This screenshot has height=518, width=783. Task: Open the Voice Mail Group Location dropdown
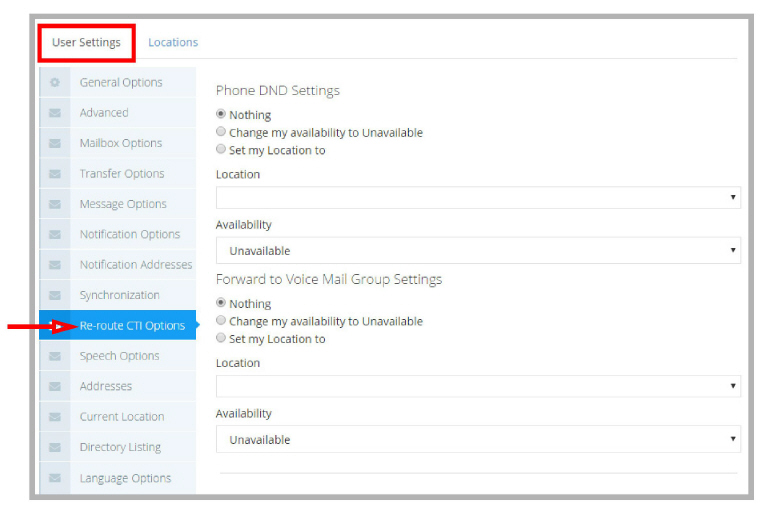pos(478,386)
